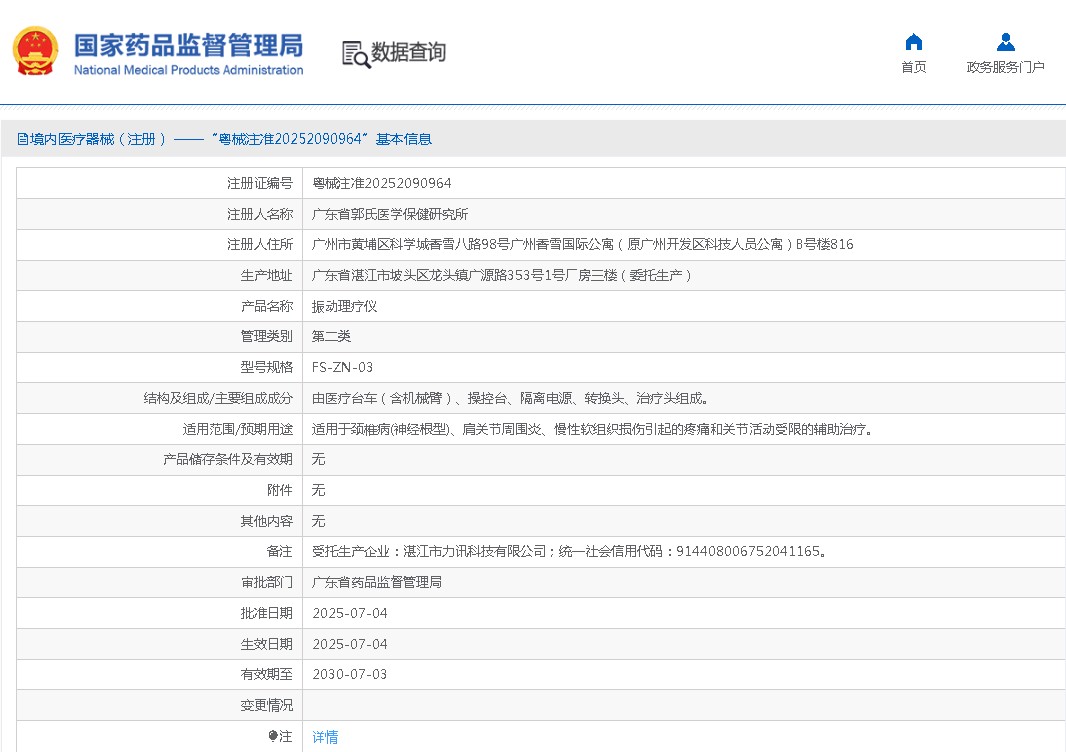This screenshot has height=752, width=1066.
Task: Click the 批准日期 row label
Action: [x=266, y=613]
